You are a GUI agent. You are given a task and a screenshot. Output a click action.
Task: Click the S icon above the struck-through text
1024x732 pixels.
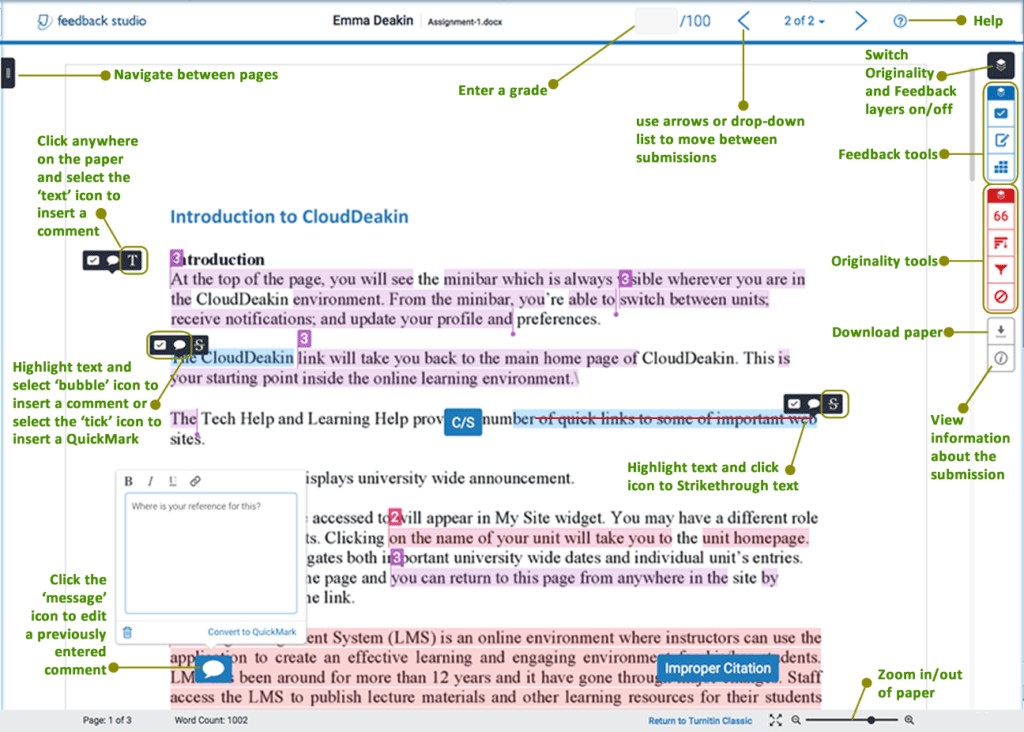point(833,404)
